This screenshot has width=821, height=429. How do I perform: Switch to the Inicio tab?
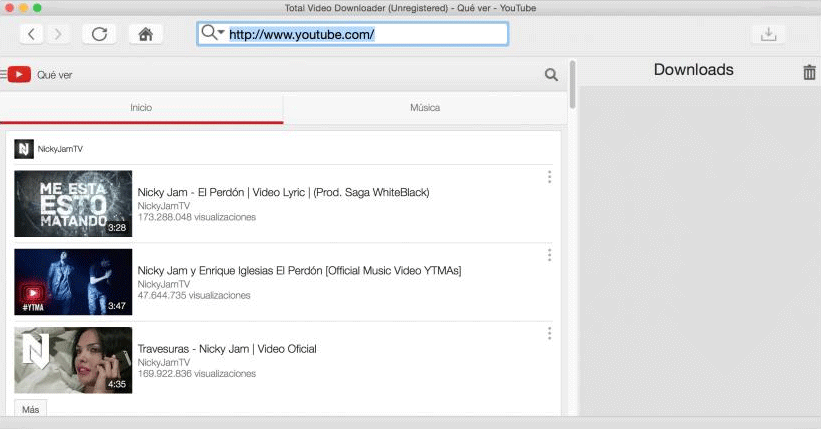coord(141,108)
